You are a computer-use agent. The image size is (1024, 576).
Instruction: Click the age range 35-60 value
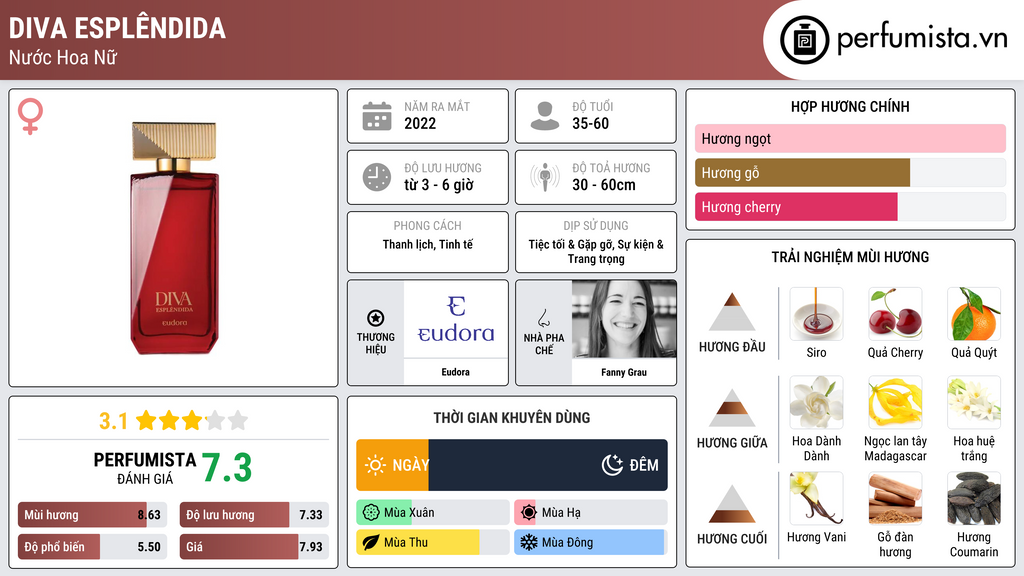(x=590, y=123)
